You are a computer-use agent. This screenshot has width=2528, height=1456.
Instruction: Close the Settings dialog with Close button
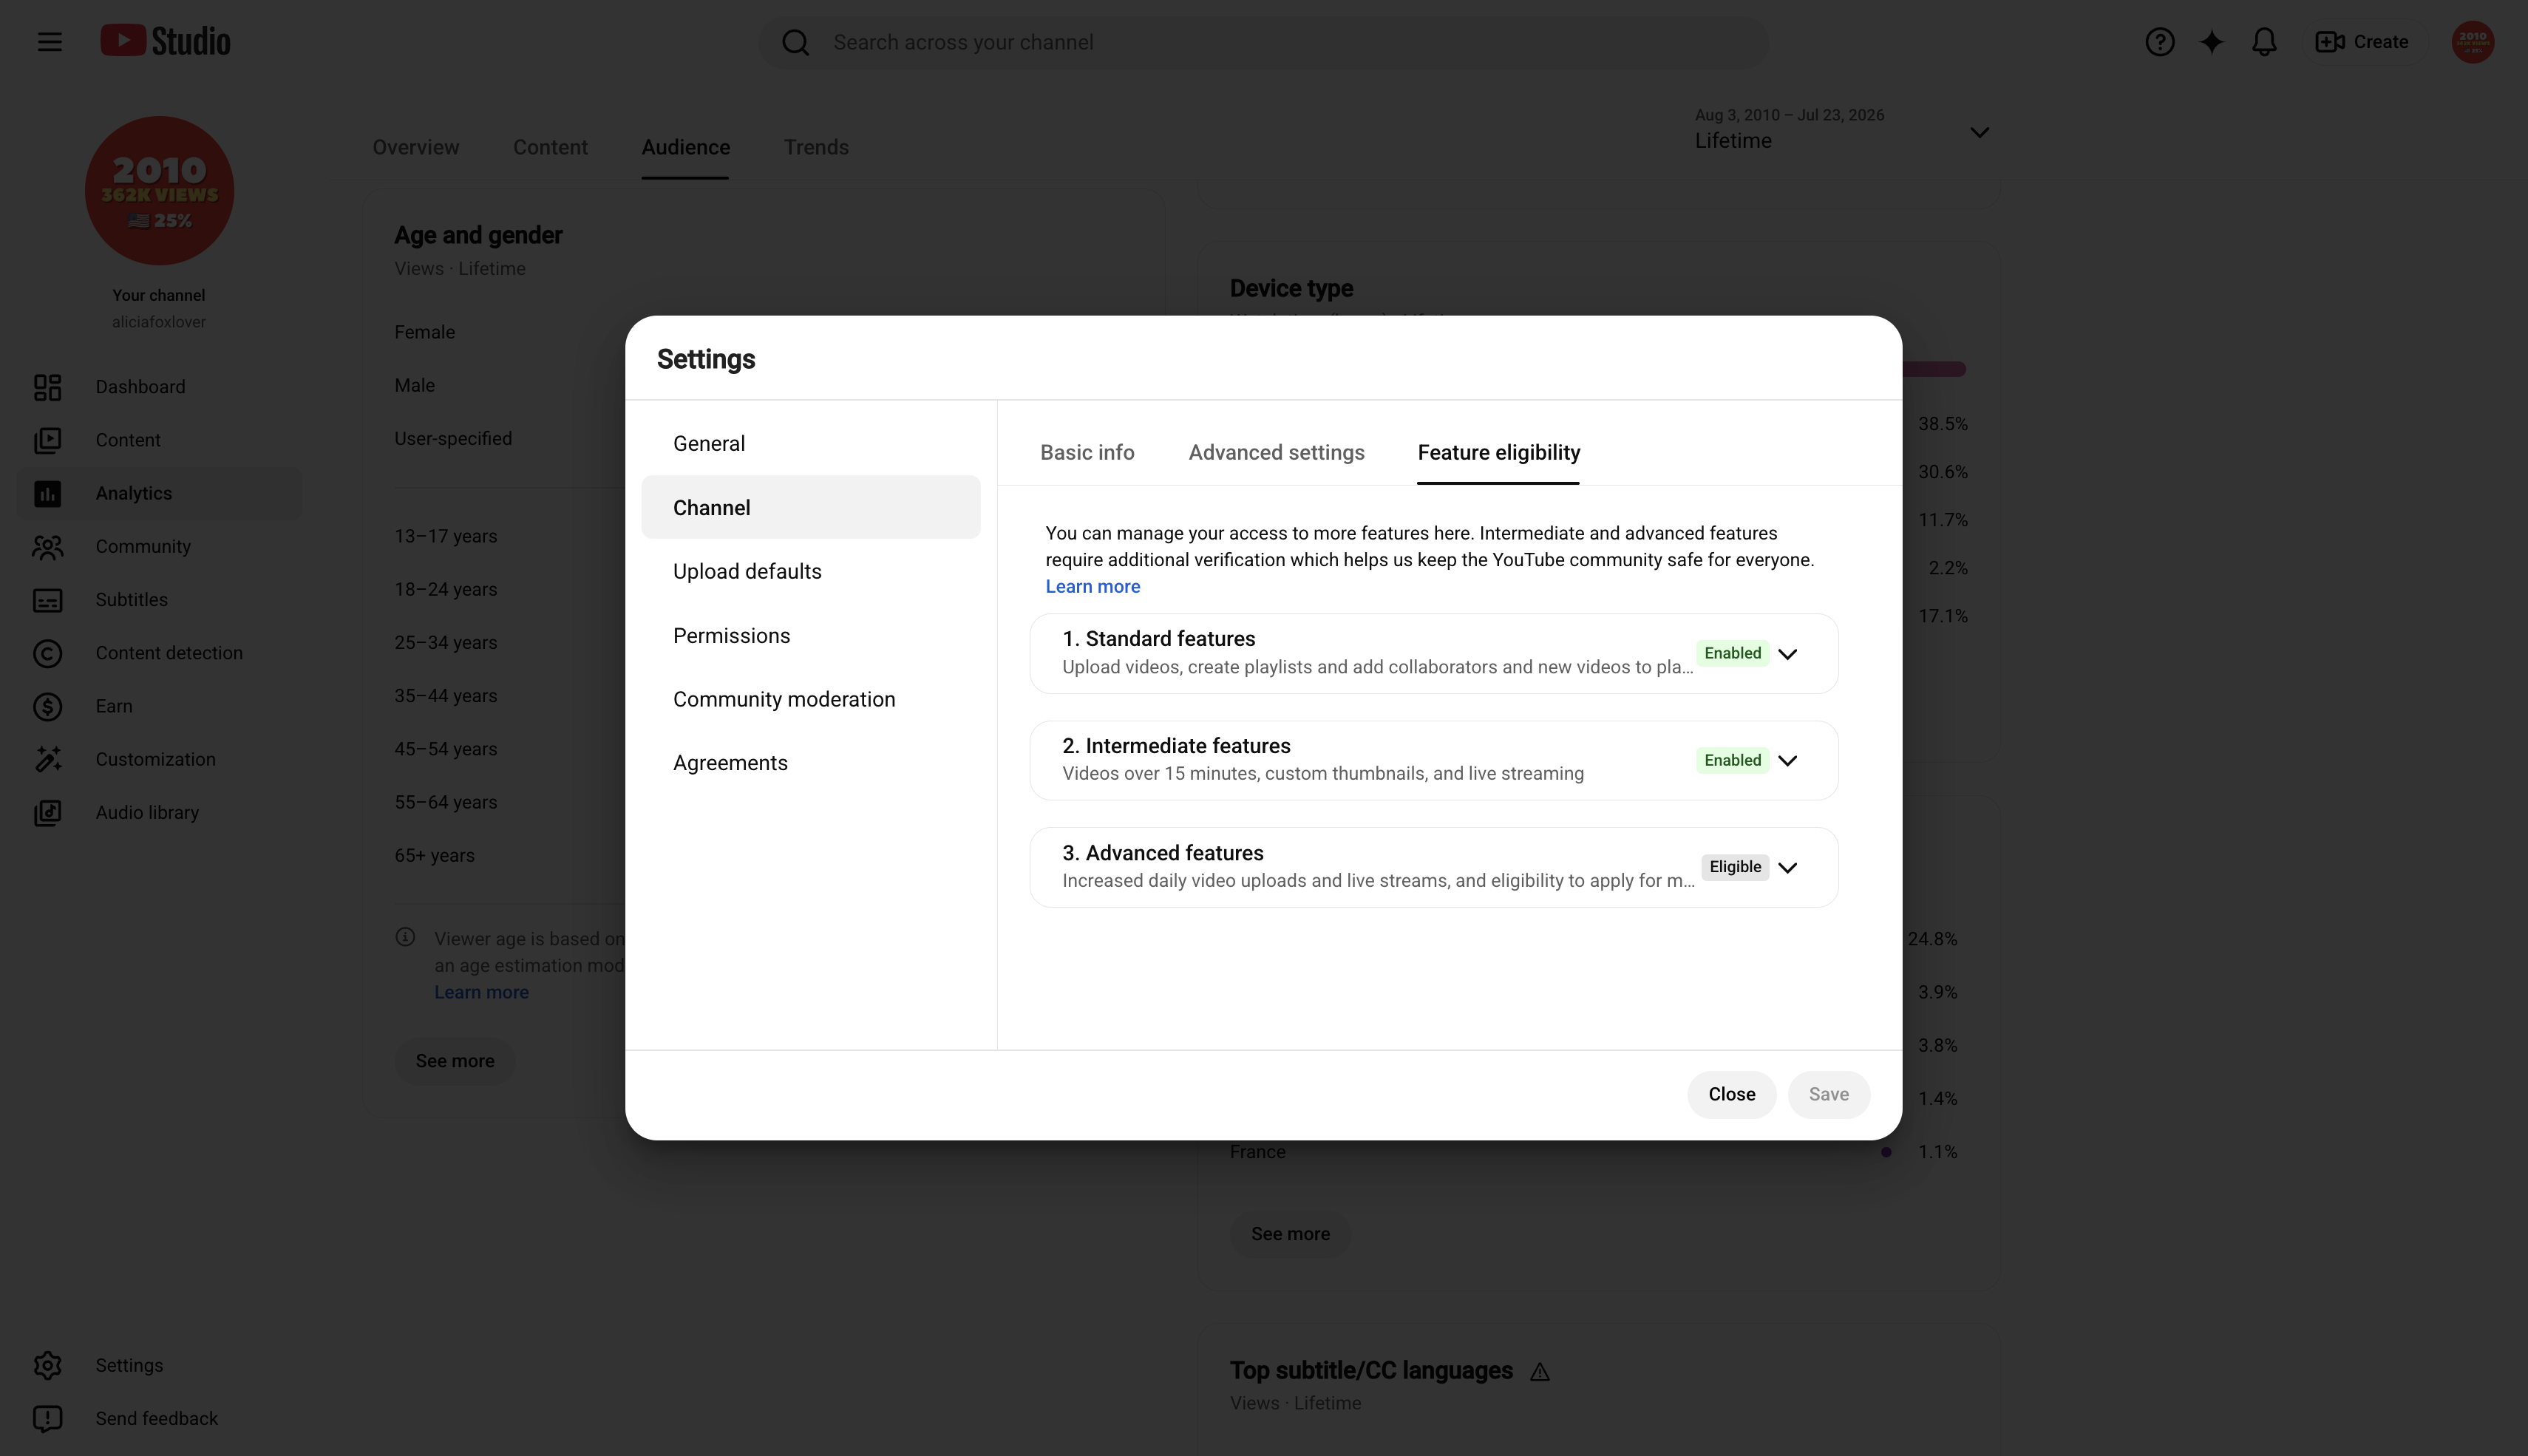tap(1731, 1094)
